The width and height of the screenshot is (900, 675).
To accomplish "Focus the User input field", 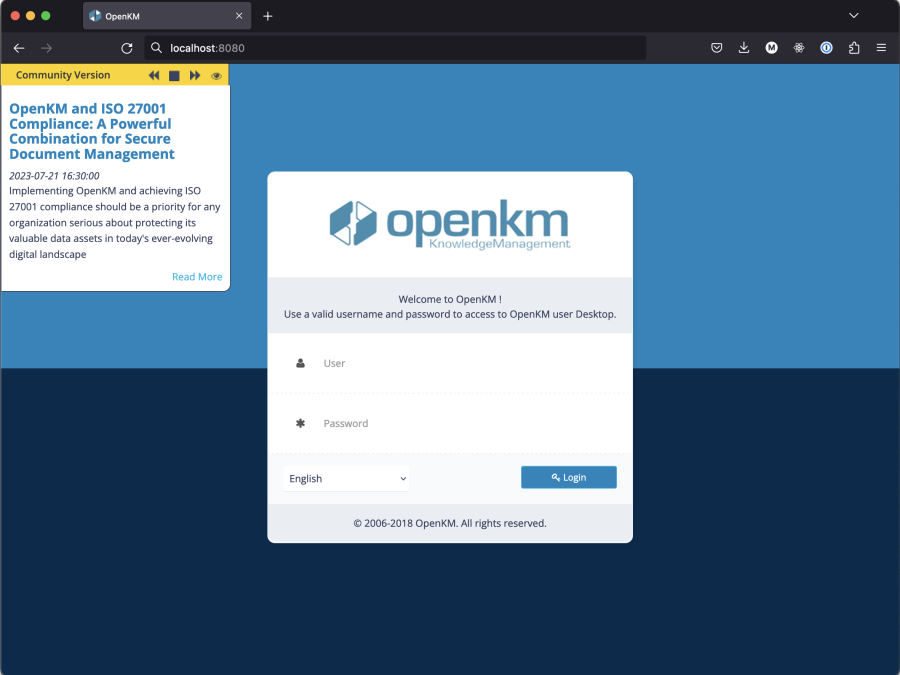I will pos(450,363).
